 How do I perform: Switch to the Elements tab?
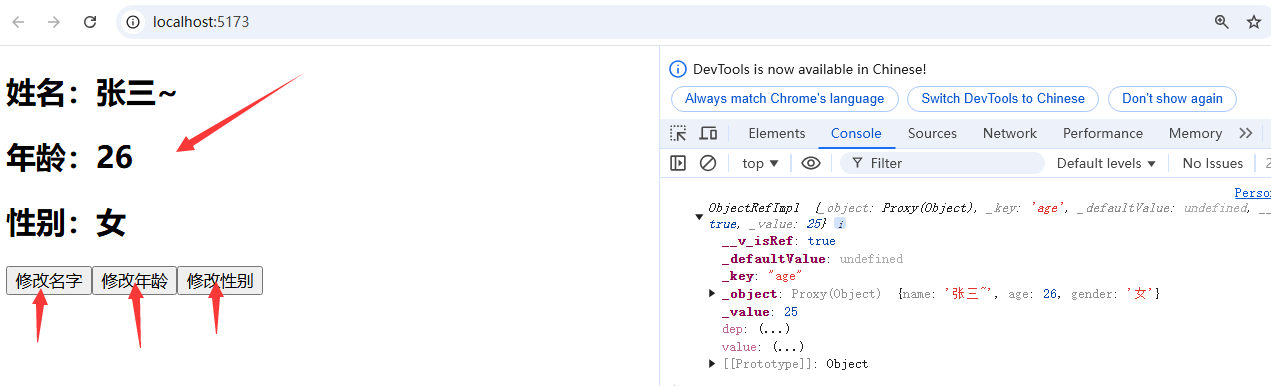click(777, 133)
